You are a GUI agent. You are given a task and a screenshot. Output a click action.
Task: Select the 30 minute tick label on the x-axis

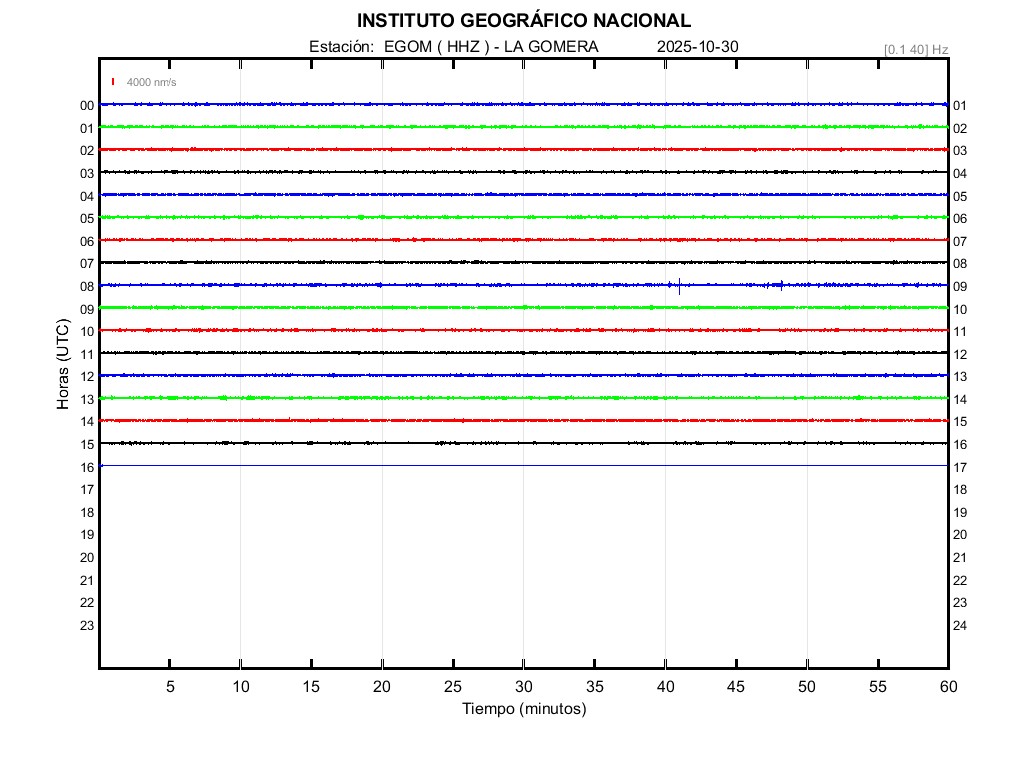click(x=524, y=687)
